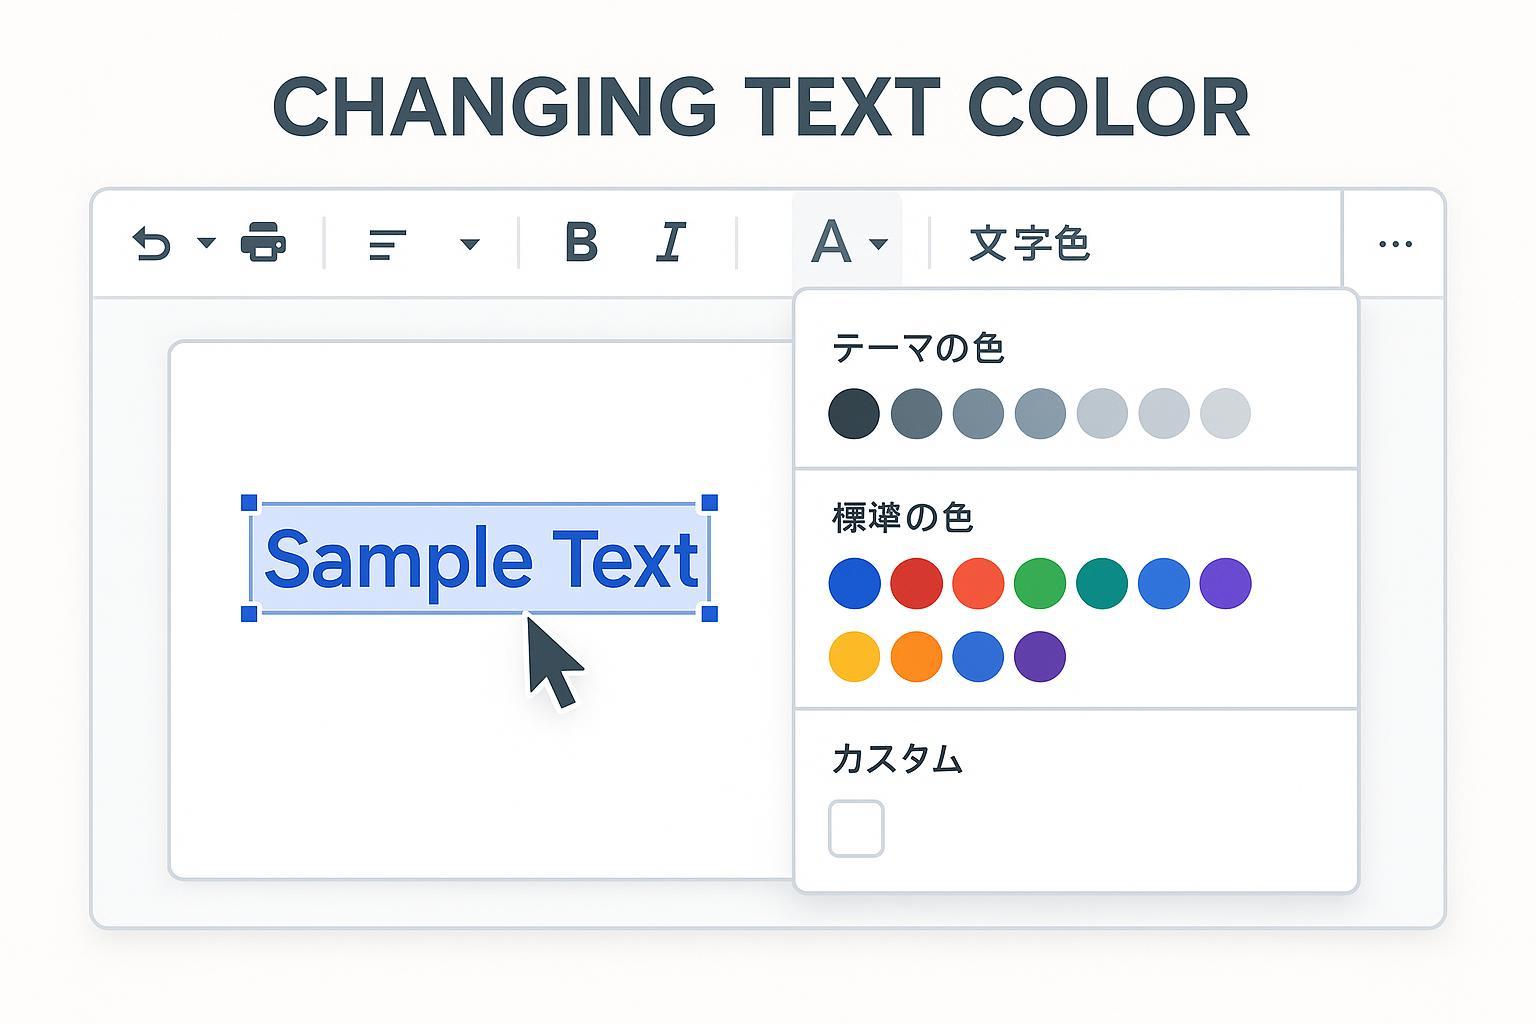1536x1024 pixels.
Task: Click the 文字色 label in toolbar
Action: (x=1029, y=244)
